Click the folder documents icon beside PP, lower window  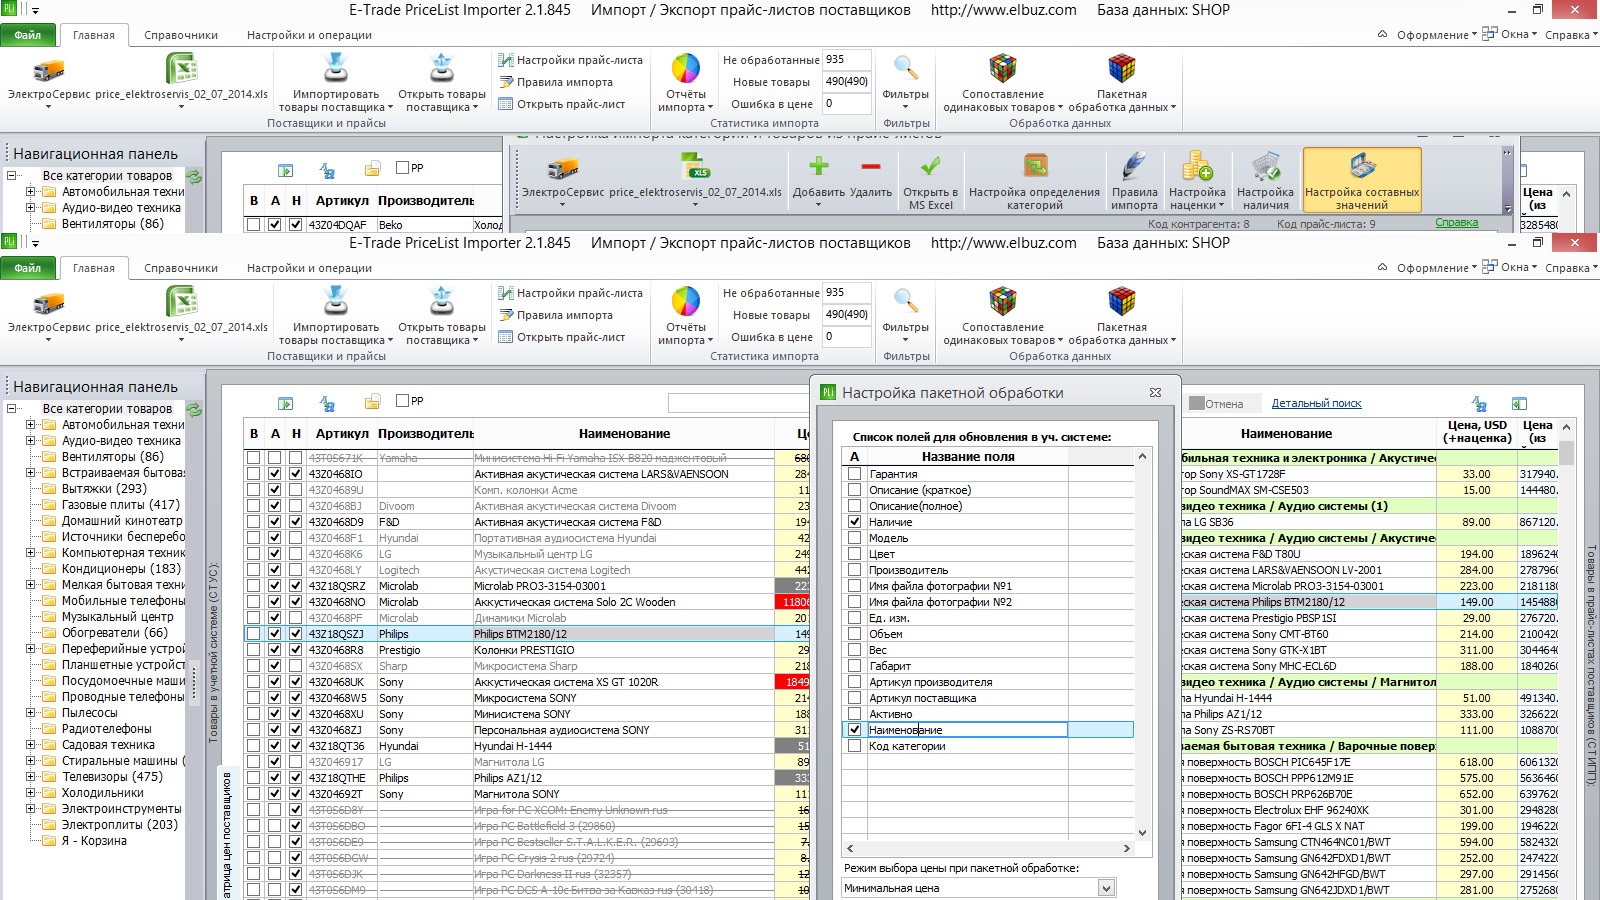pos(372,402)
